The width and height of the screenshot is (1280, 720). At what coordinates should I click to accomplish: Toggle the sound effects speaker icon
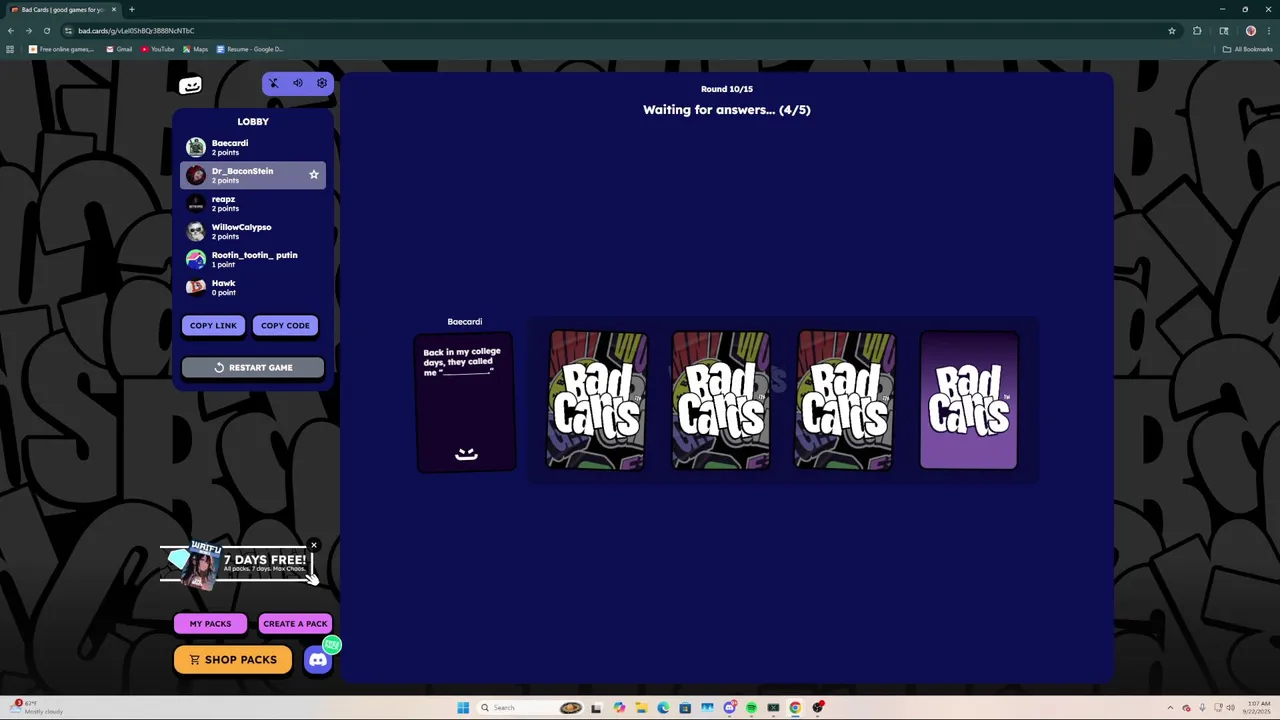pos(297,83)
